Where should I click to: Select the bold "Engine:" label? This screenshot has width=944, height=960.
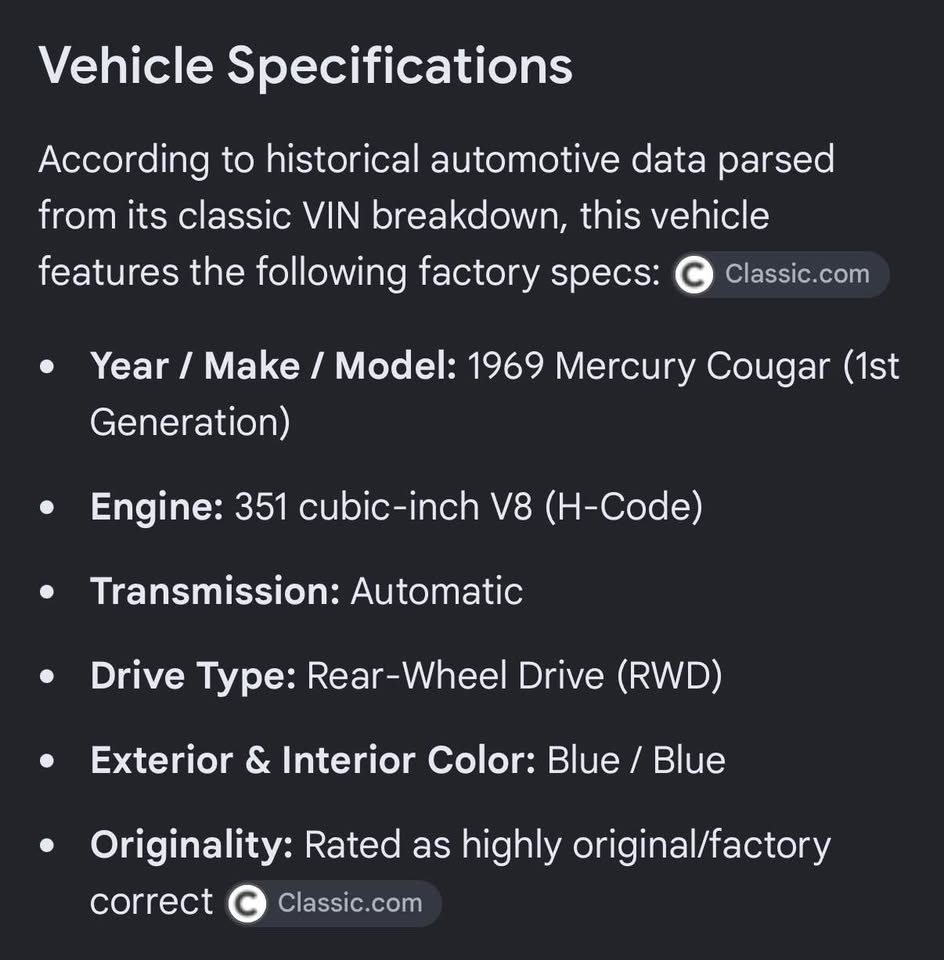point(157,507)
